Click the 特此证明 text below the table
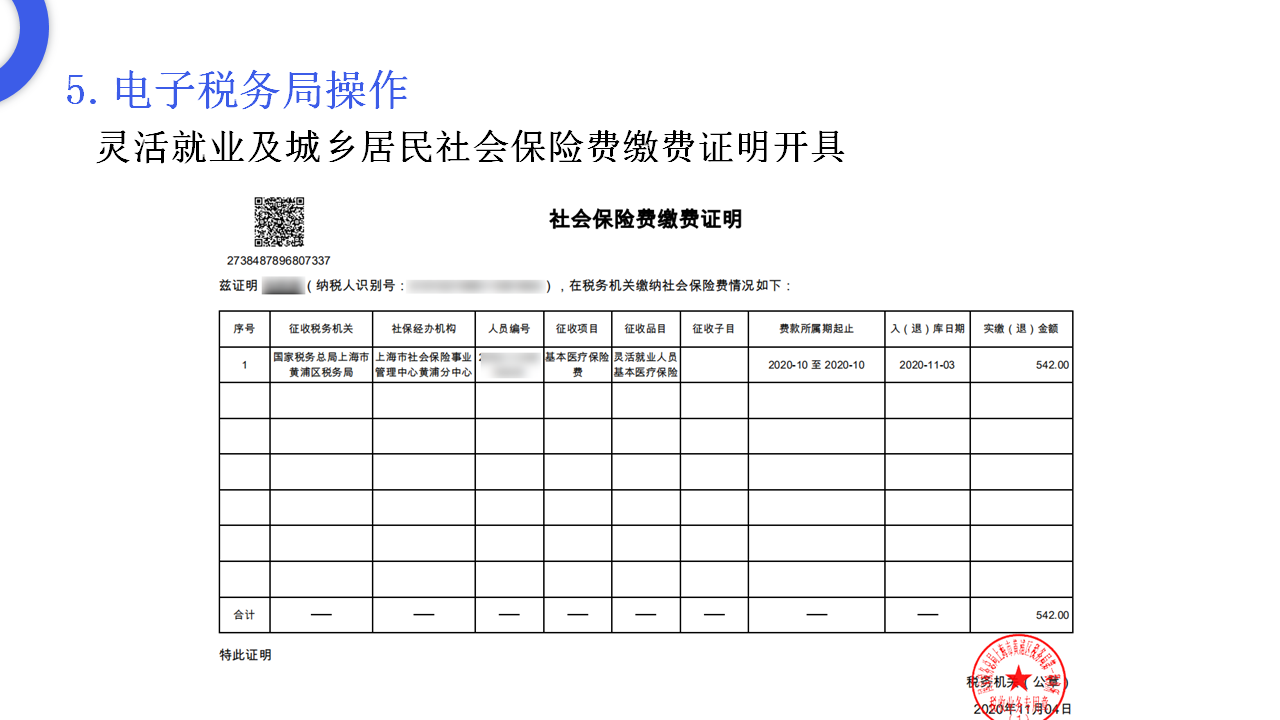 (245, 655)
